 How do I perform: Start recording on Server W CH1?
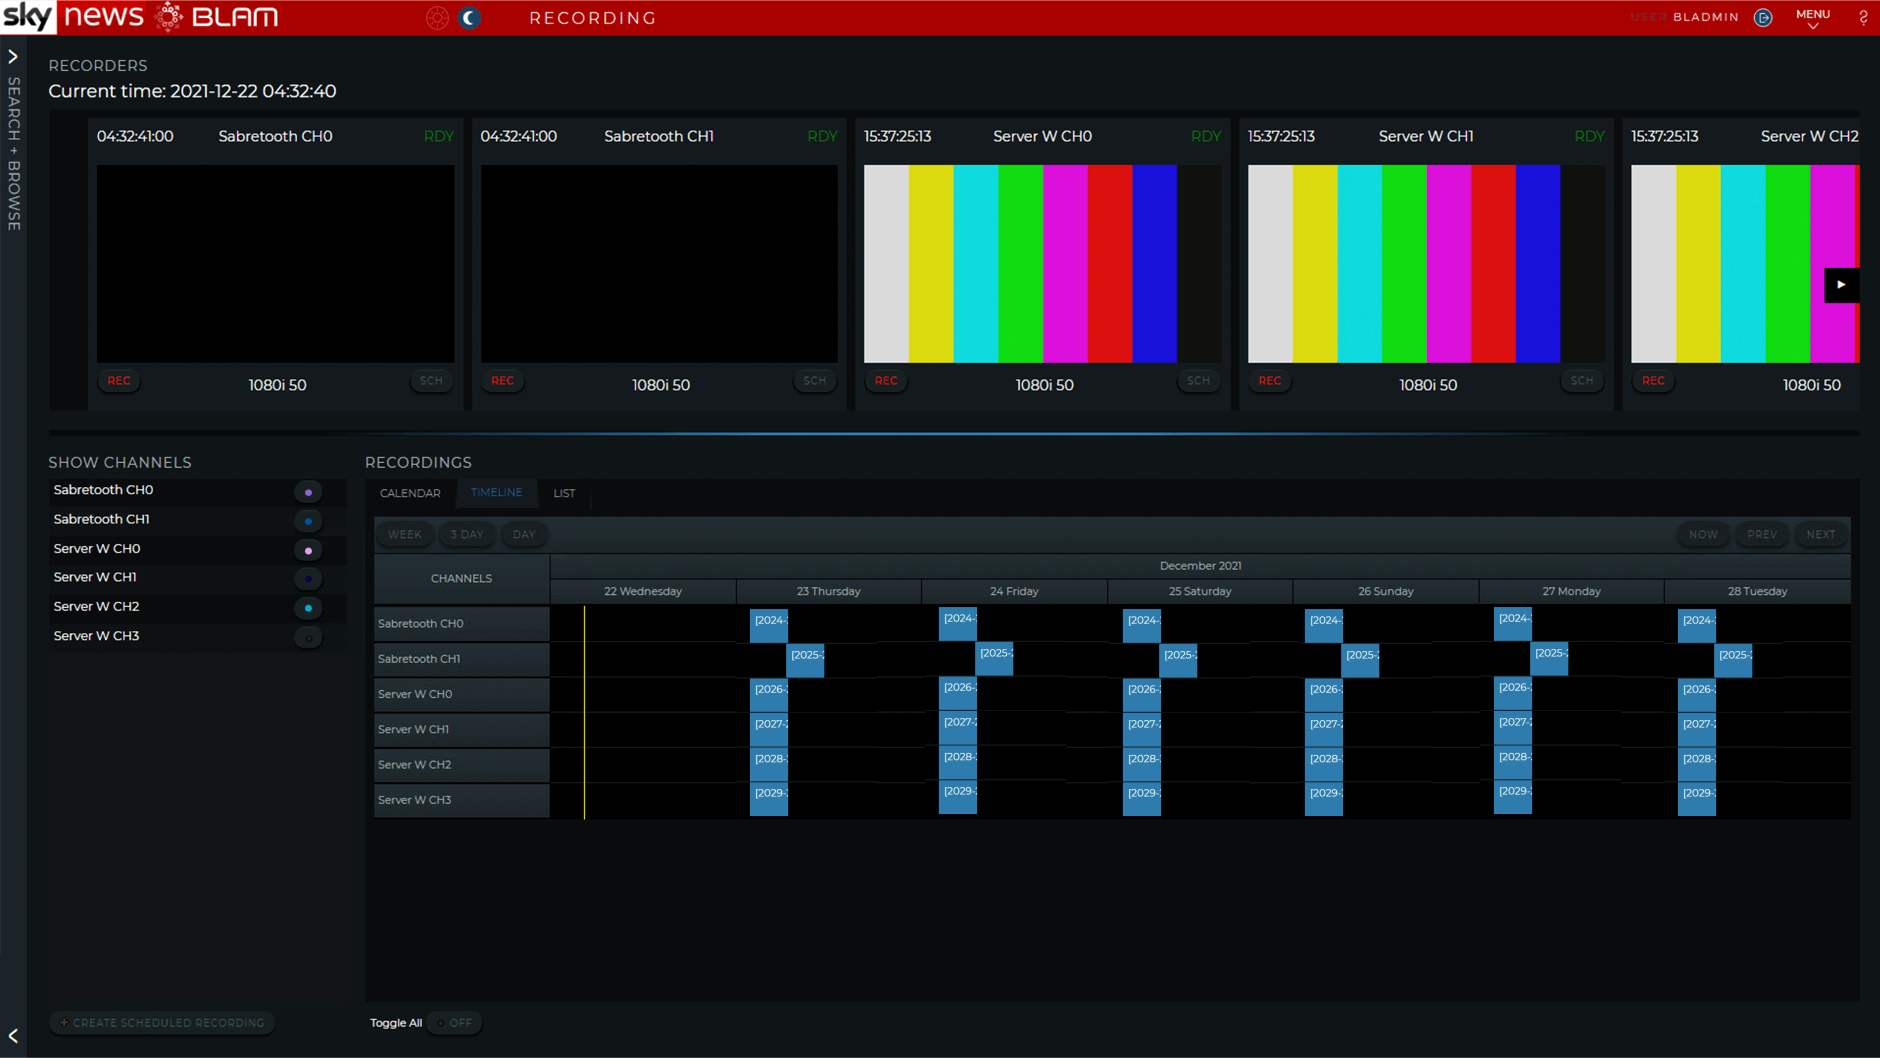1269,381
